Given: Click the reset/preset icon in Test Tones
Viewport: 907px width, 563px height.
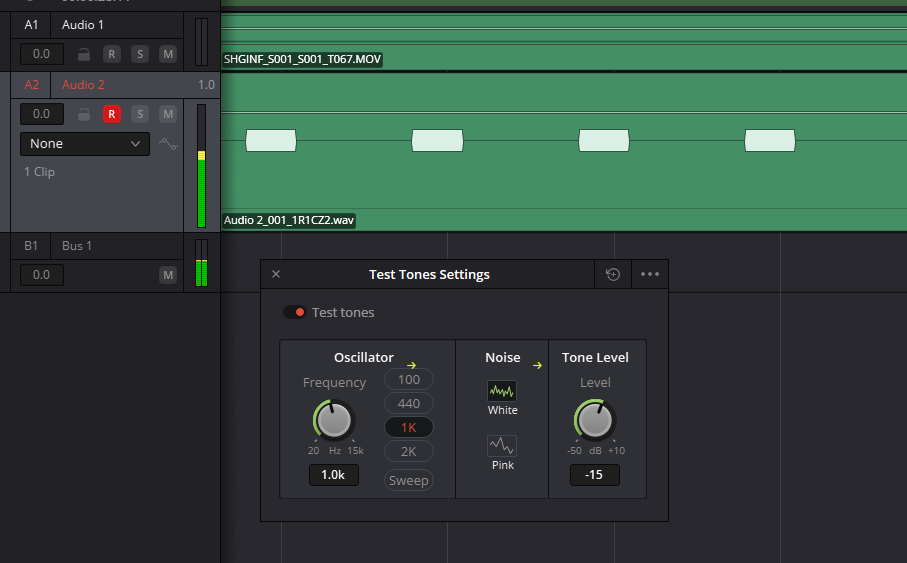Looking at the screenshot, I should point(613,274).
